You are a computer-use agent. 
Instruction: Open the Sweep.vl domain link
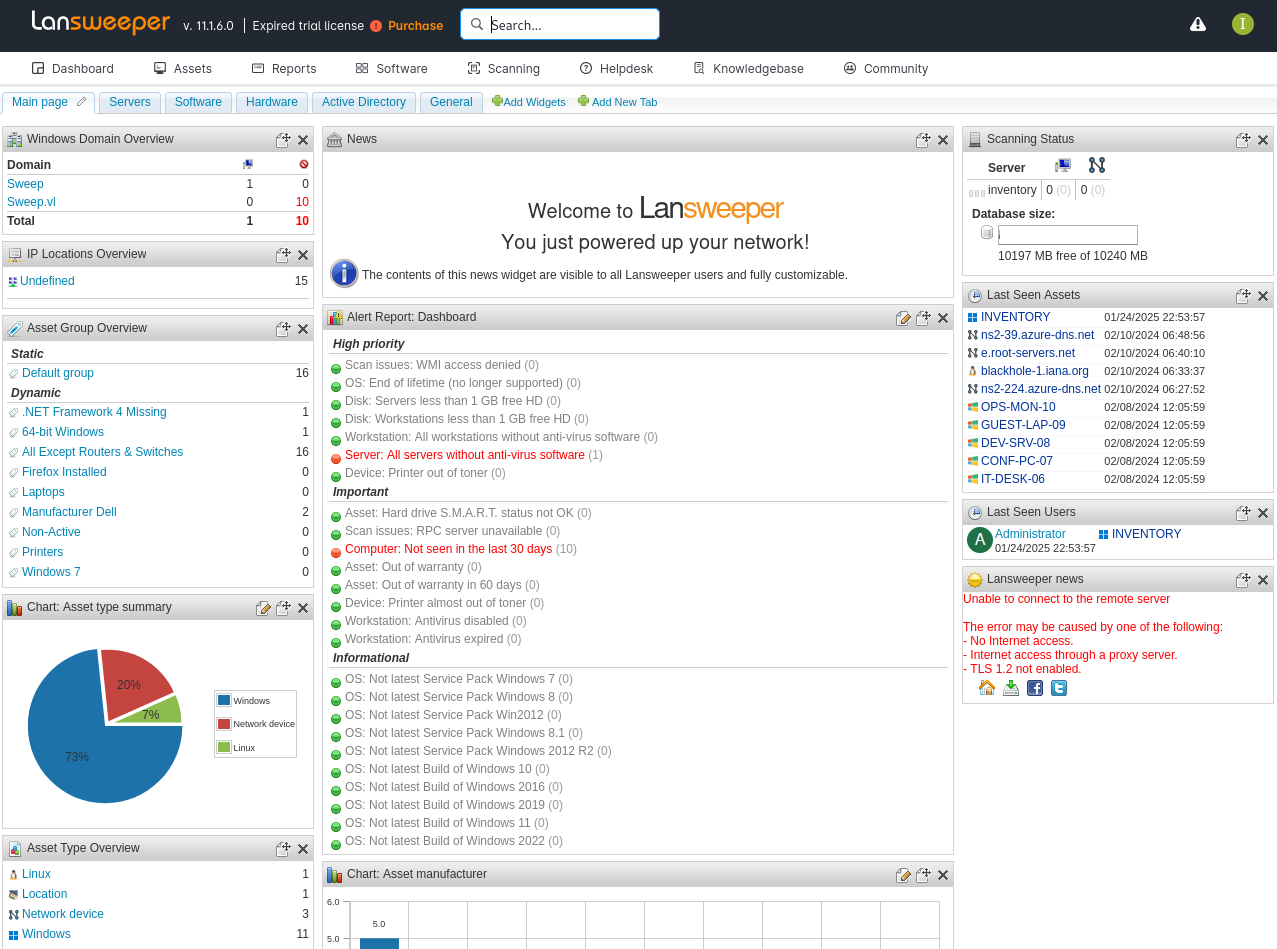31,202
